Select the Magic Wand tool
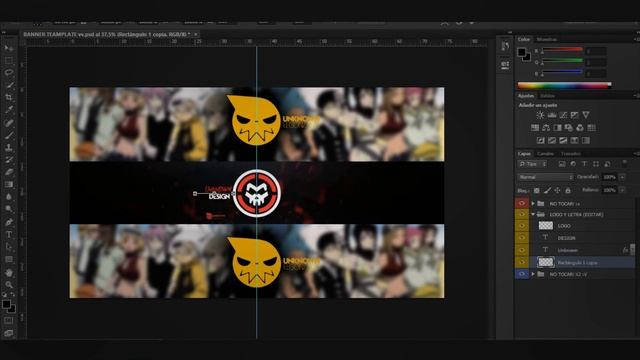The image size is (640, 360). coord(9,85)
